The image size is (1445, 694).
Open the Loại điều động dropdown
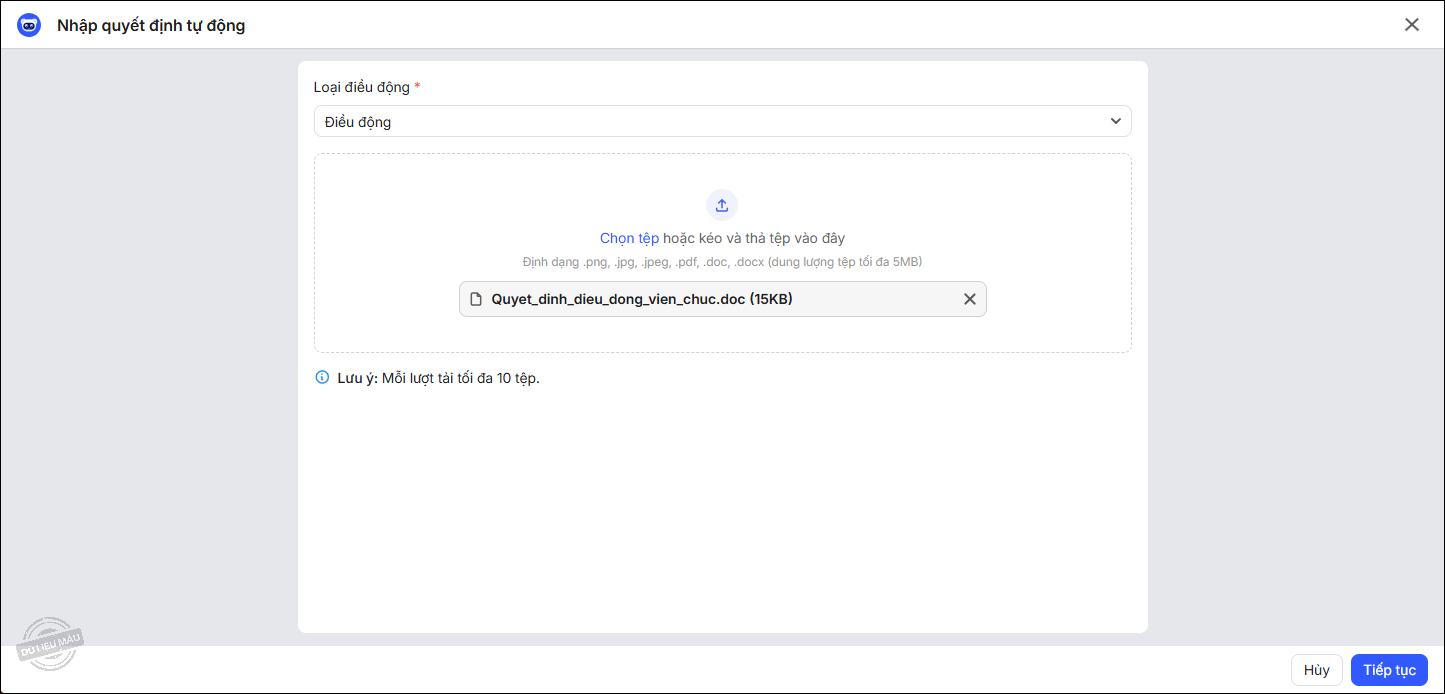(722, 121)
